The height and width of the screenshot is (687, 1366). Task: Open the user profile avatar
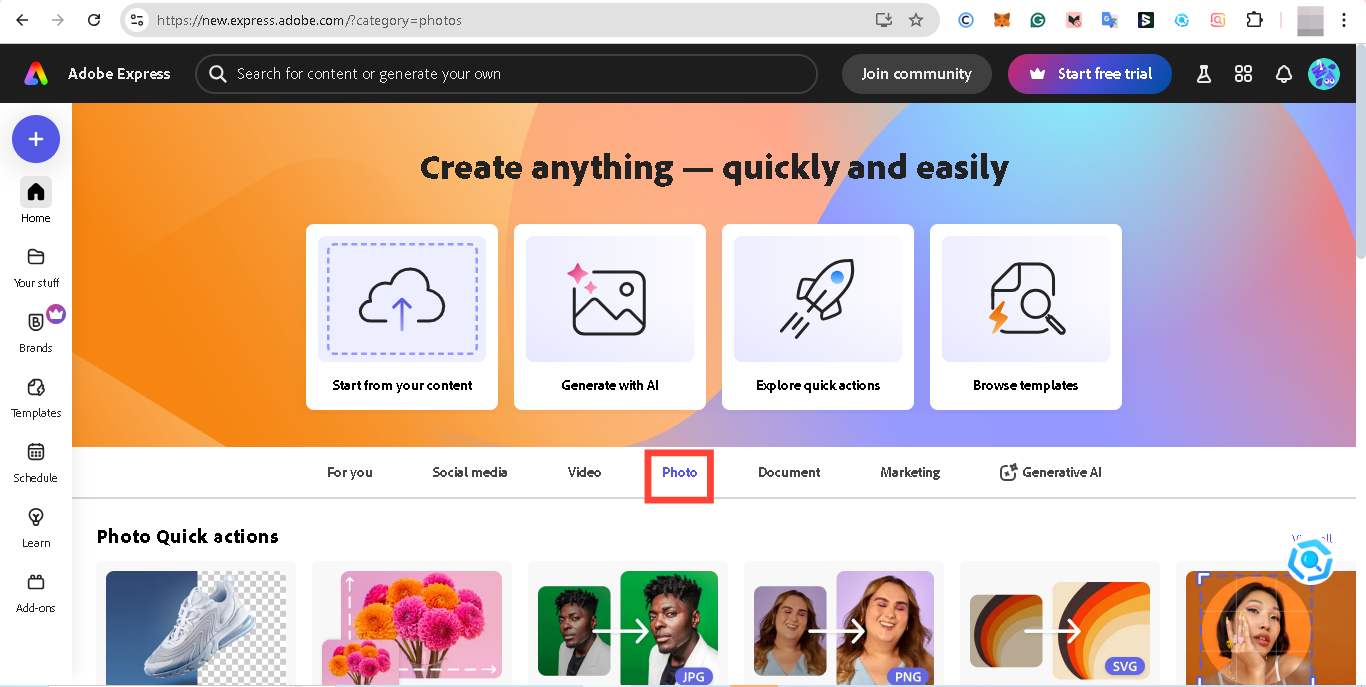pos(1324,74)
